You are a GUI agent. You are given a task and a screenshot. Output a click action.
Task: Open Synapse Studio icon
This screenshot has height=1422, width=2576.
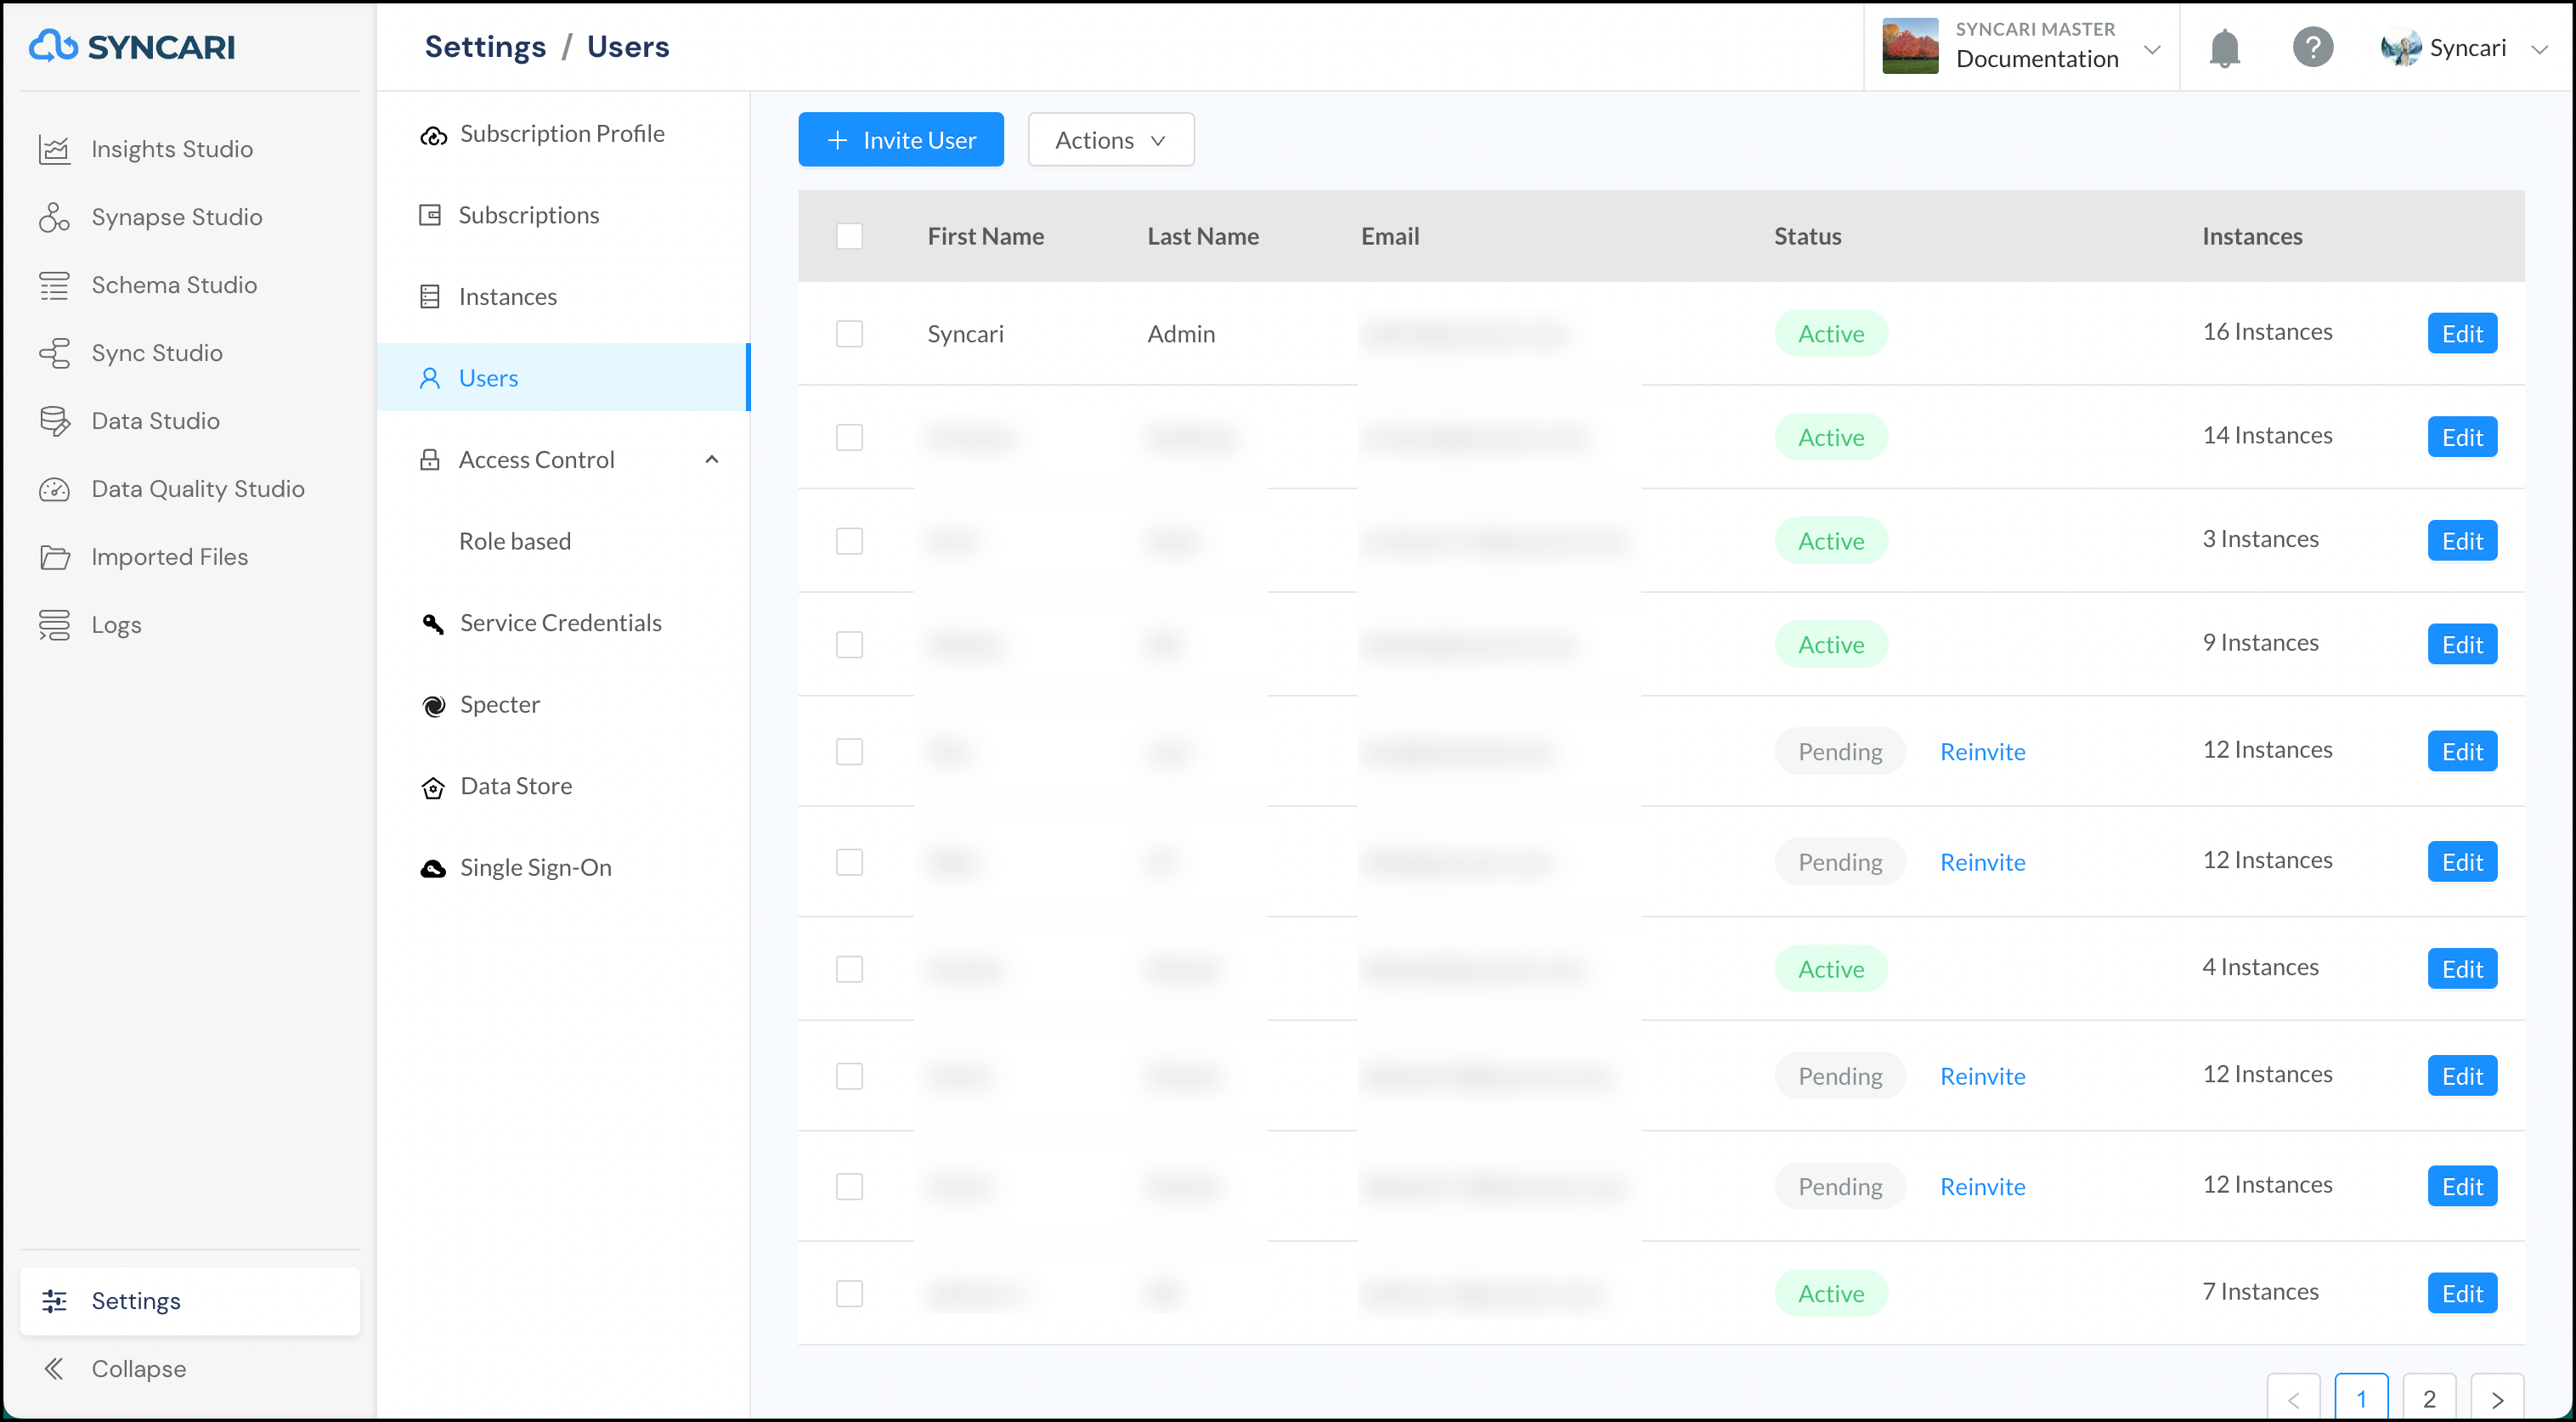(x=54, y=217)
